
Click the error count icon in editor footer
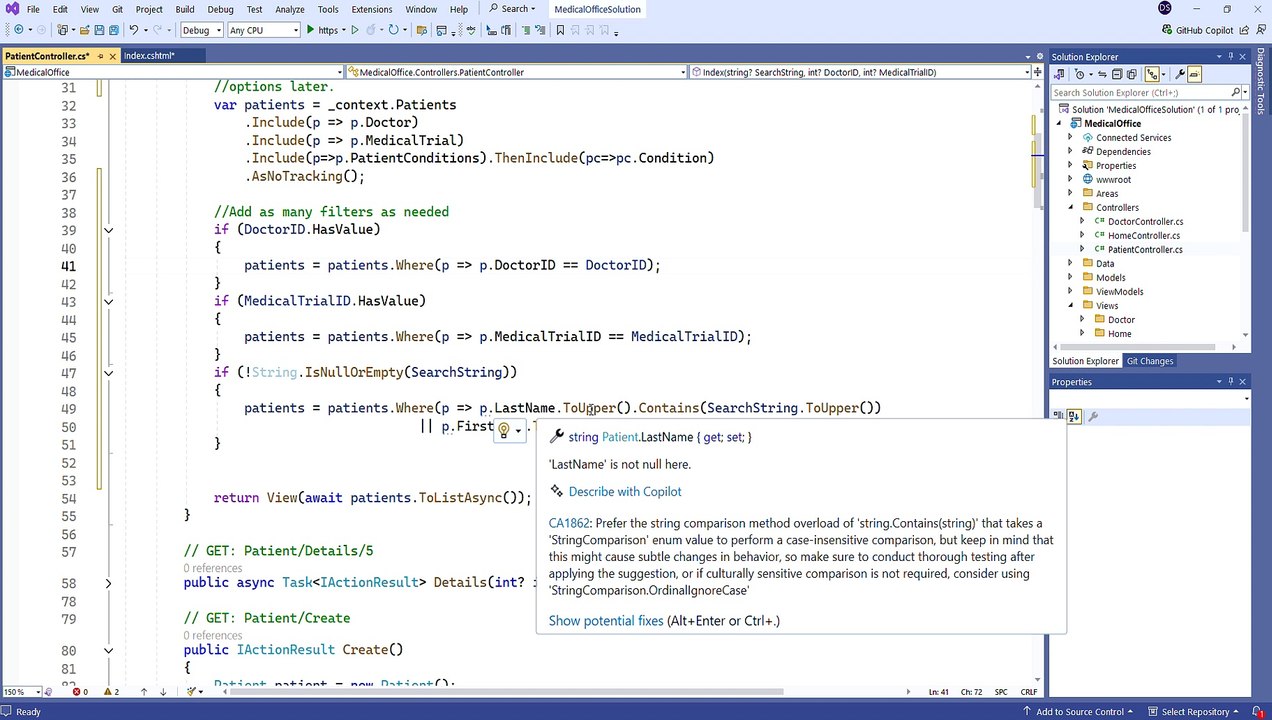pyautogui.click(x=77, y=692)
